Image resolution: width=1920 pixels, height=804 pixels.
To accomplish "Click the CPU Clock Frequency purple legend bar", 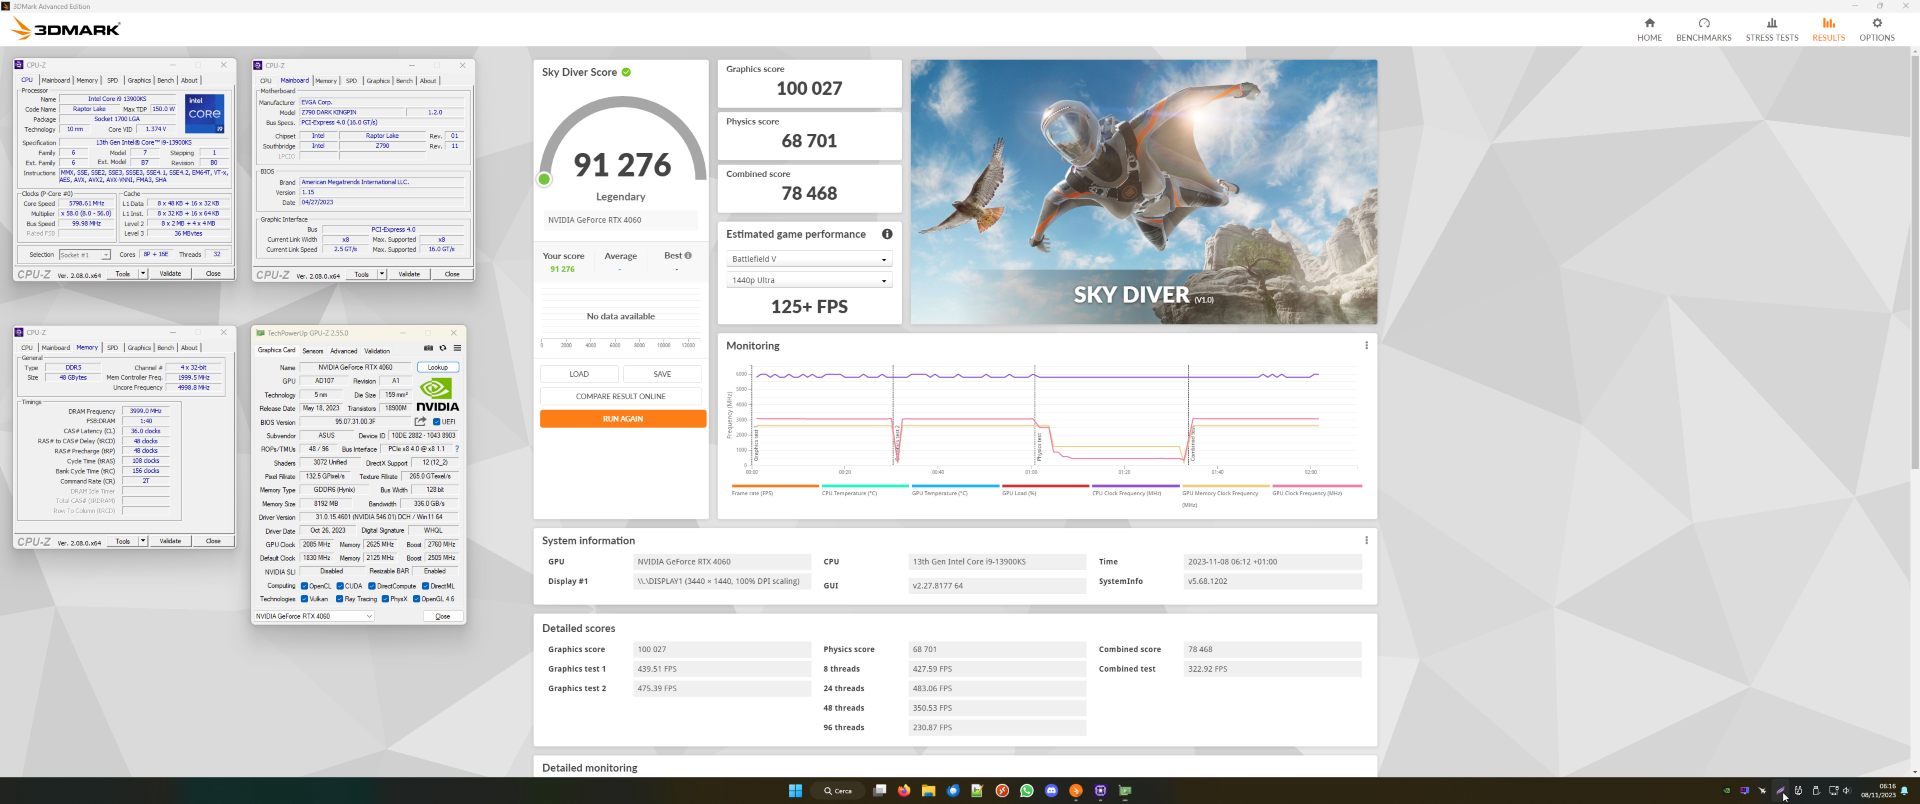I will 1135,486.
